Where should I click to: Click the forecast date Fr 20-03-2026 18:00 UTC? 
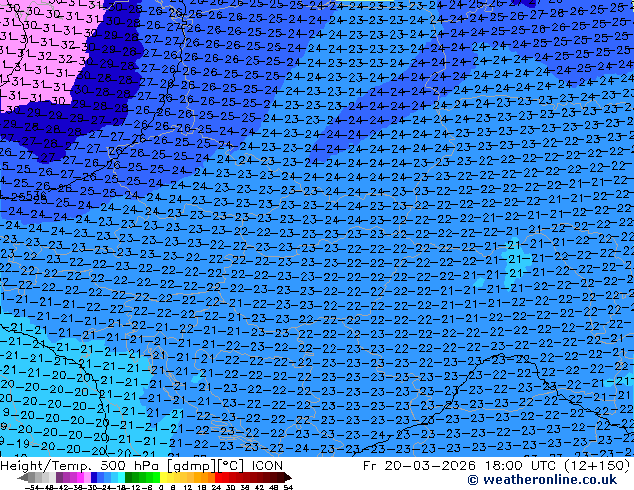tap(461, 466)
